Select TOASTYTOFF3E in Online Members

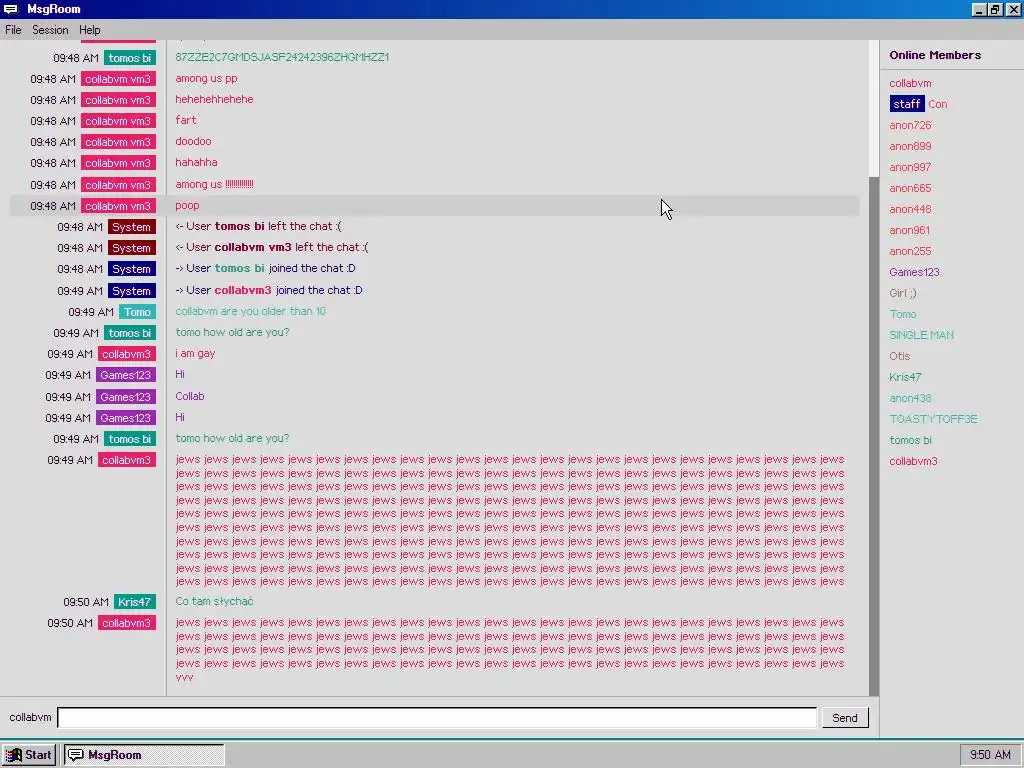[933, 419]
